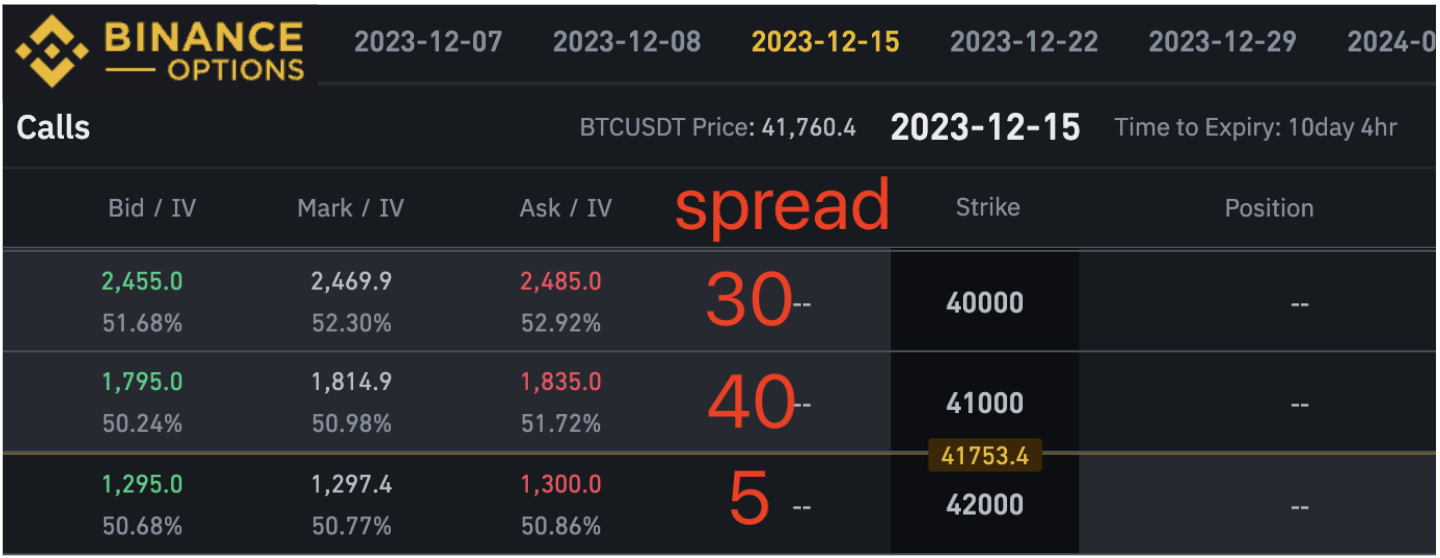Click the 2,485.0 ask price
This screenshot has height=558, width=1440.
click(x=560, y=282)
